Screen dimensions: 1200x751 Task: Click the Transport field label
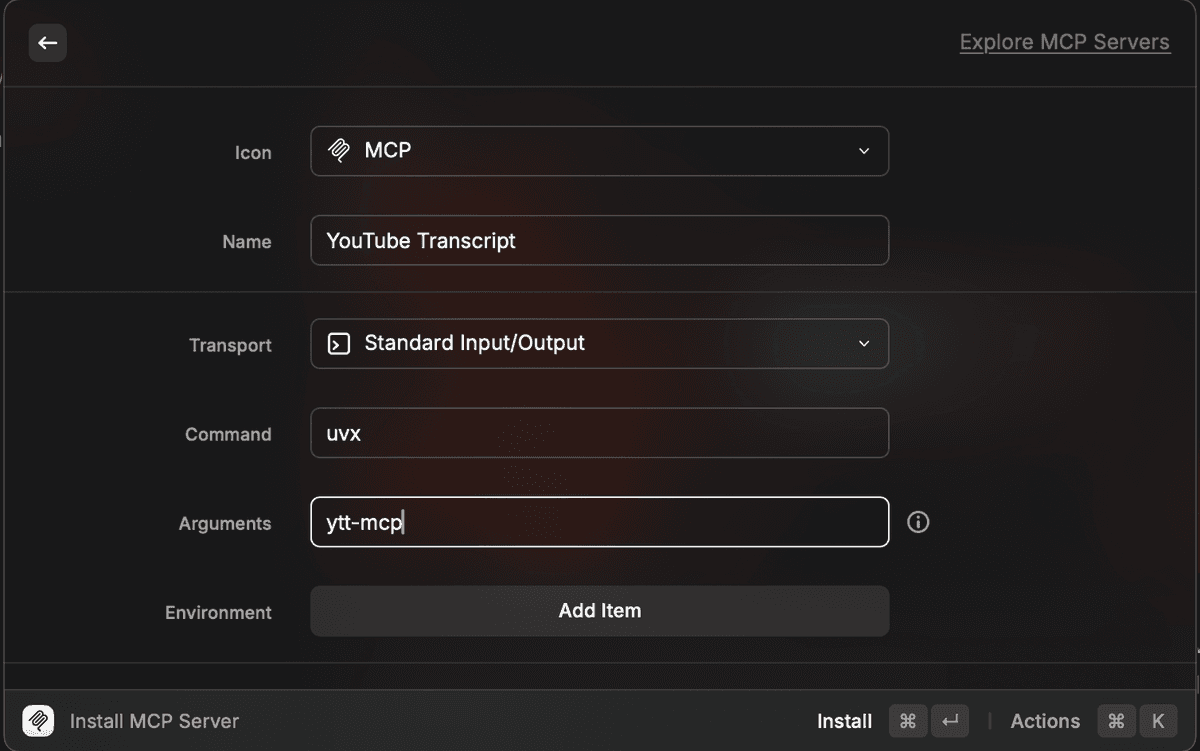click(x=230, y=345)
